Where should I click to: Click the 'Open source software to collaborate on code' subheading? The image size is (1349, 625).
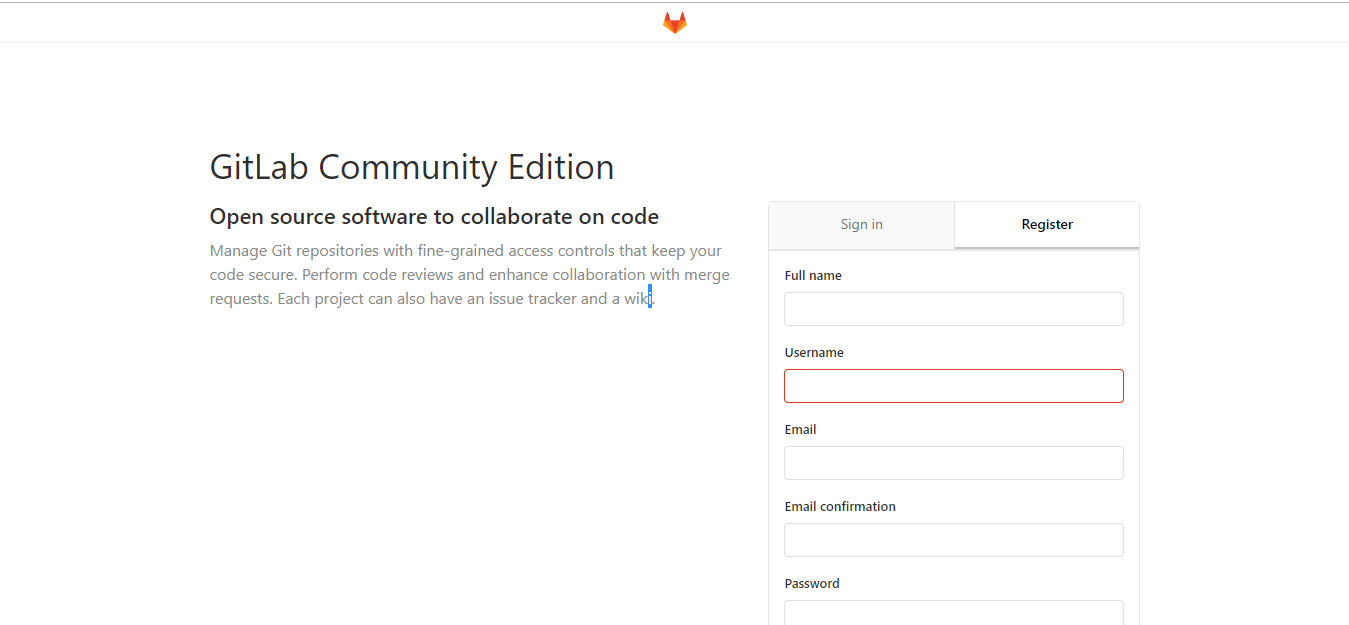point(434,217)
